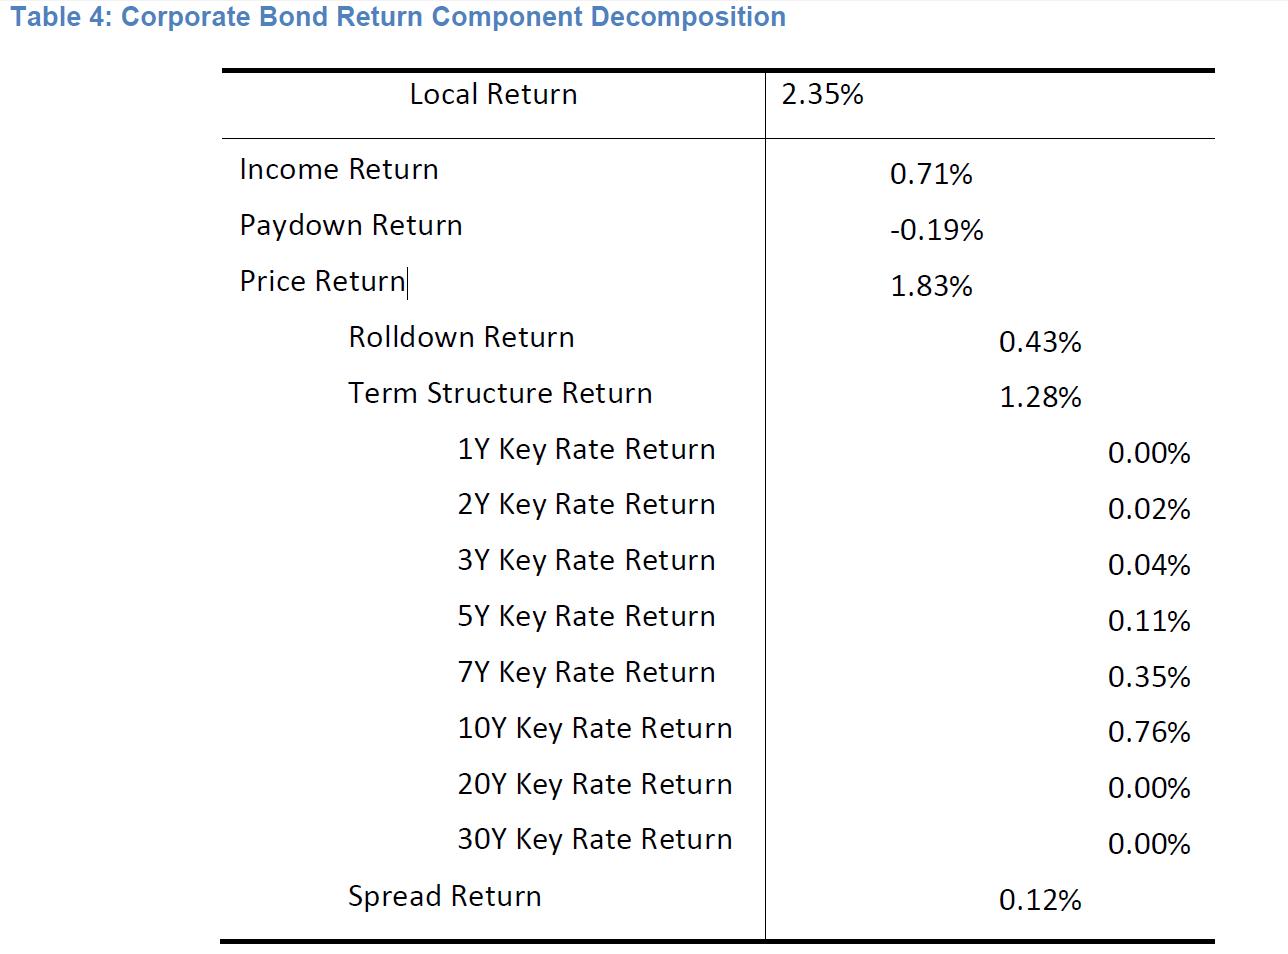1288x954 pixels.
Task: Click the Local Return header cell
Action: click(x=493, y=95)
